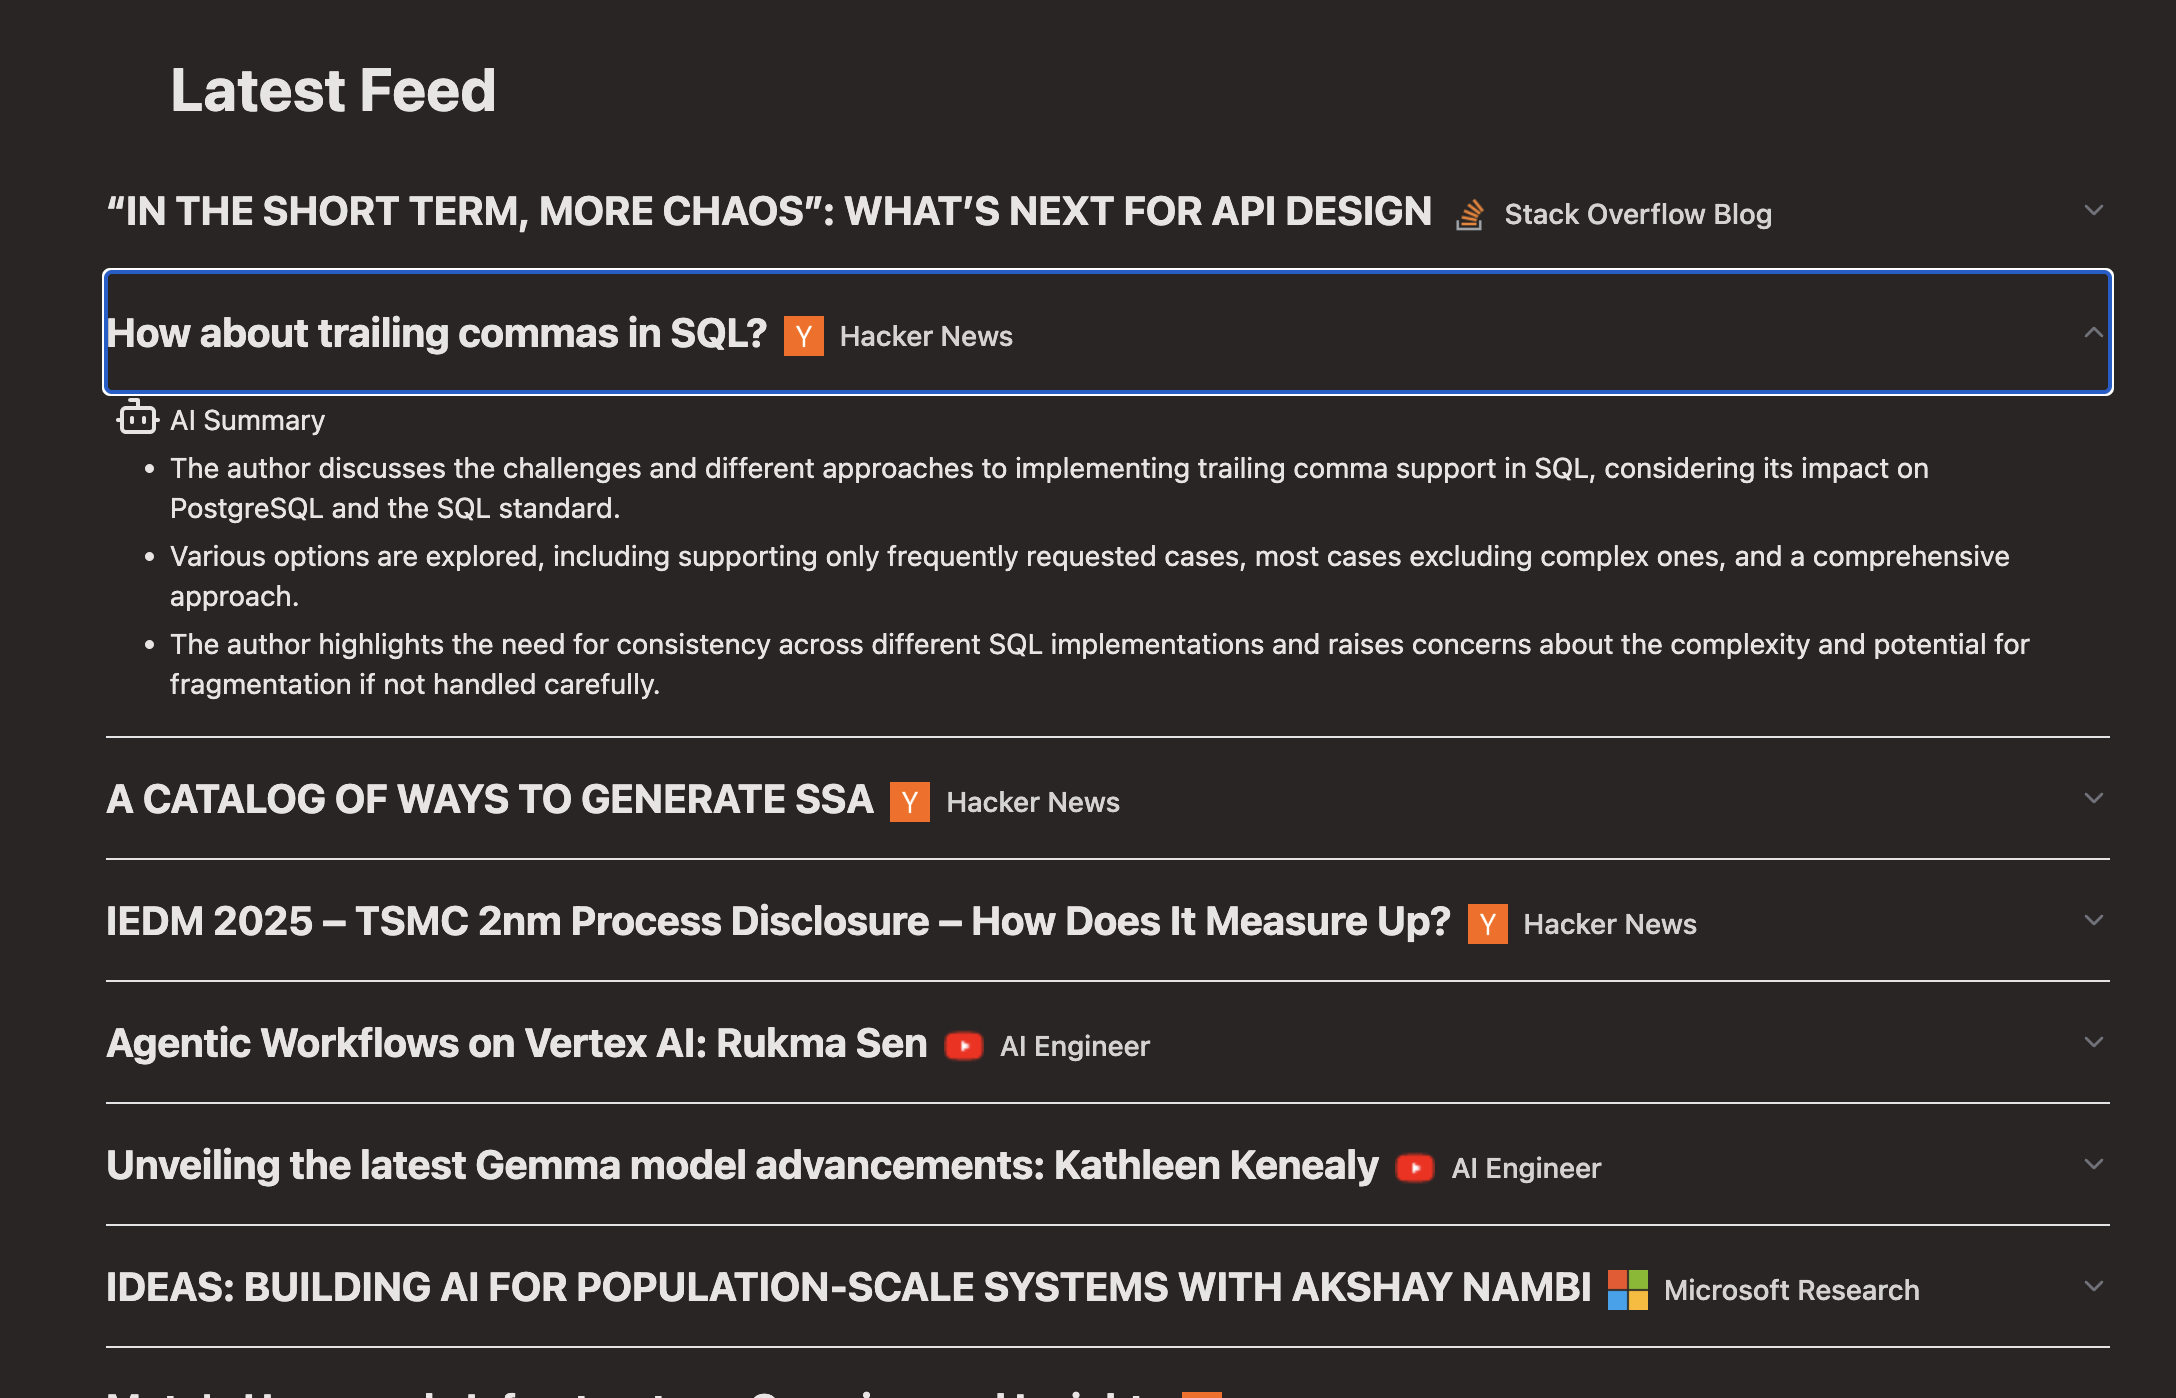Click YouTube icon next to Gemma advancements article
Screen dimensions: 2176x1398
pyautogui.click(x=1414, y=1168)
